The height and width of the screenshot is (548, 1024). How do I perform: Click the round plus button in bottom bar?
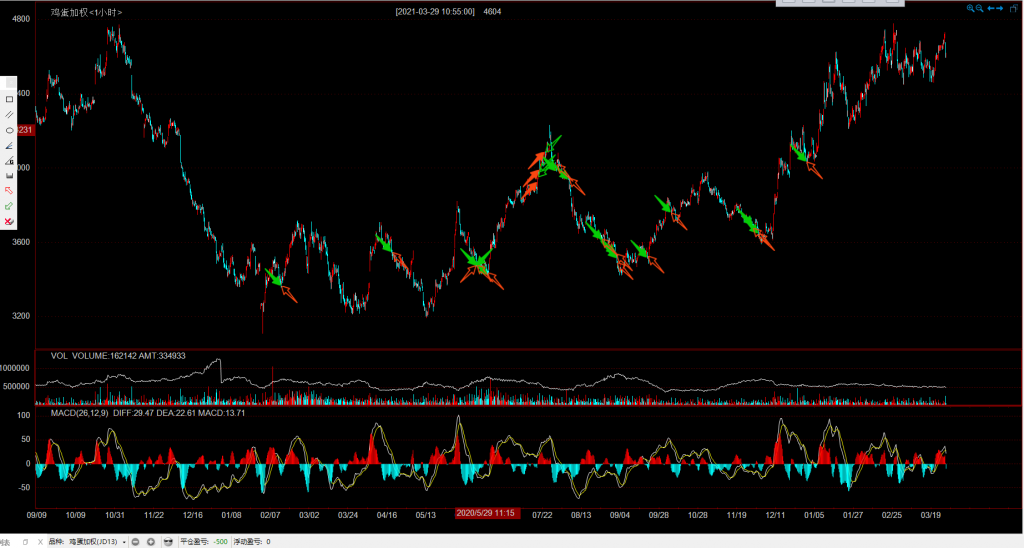click(151, 541)
